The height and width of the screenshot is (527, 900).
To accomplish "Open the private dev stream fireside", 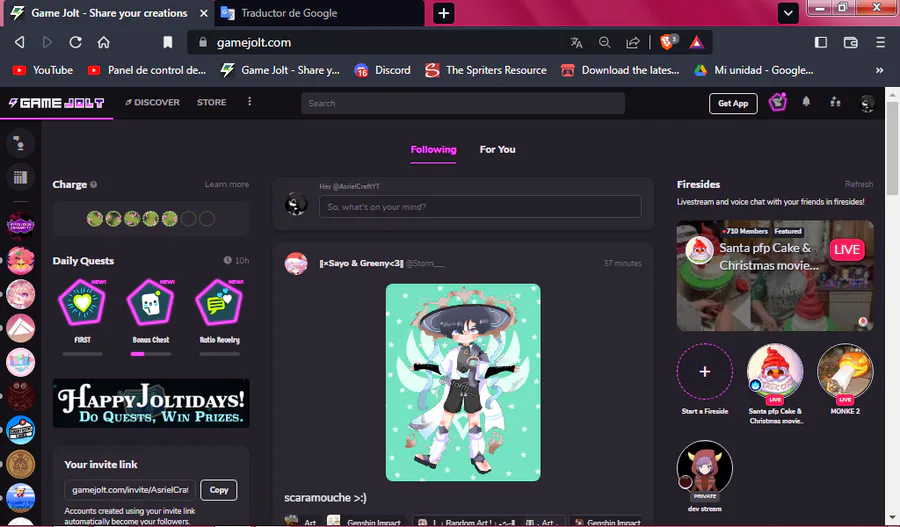I will pos(705,468).
